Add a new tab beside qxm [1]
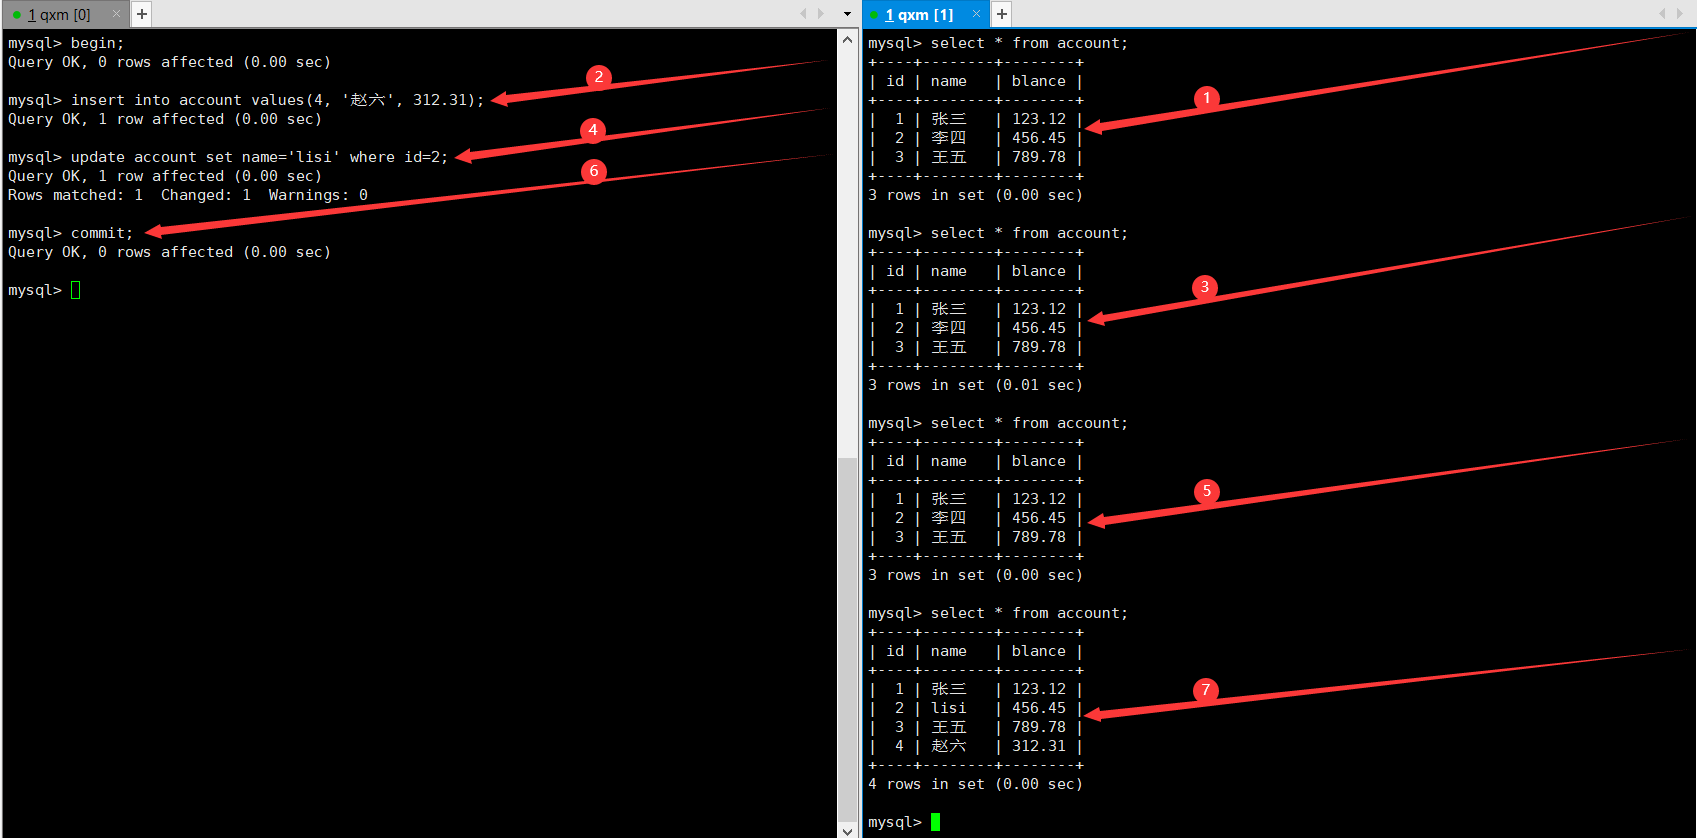Image resolution: width=1697 pixels, height=838 pixels. pyautogui.click(x=1001, y=14)
